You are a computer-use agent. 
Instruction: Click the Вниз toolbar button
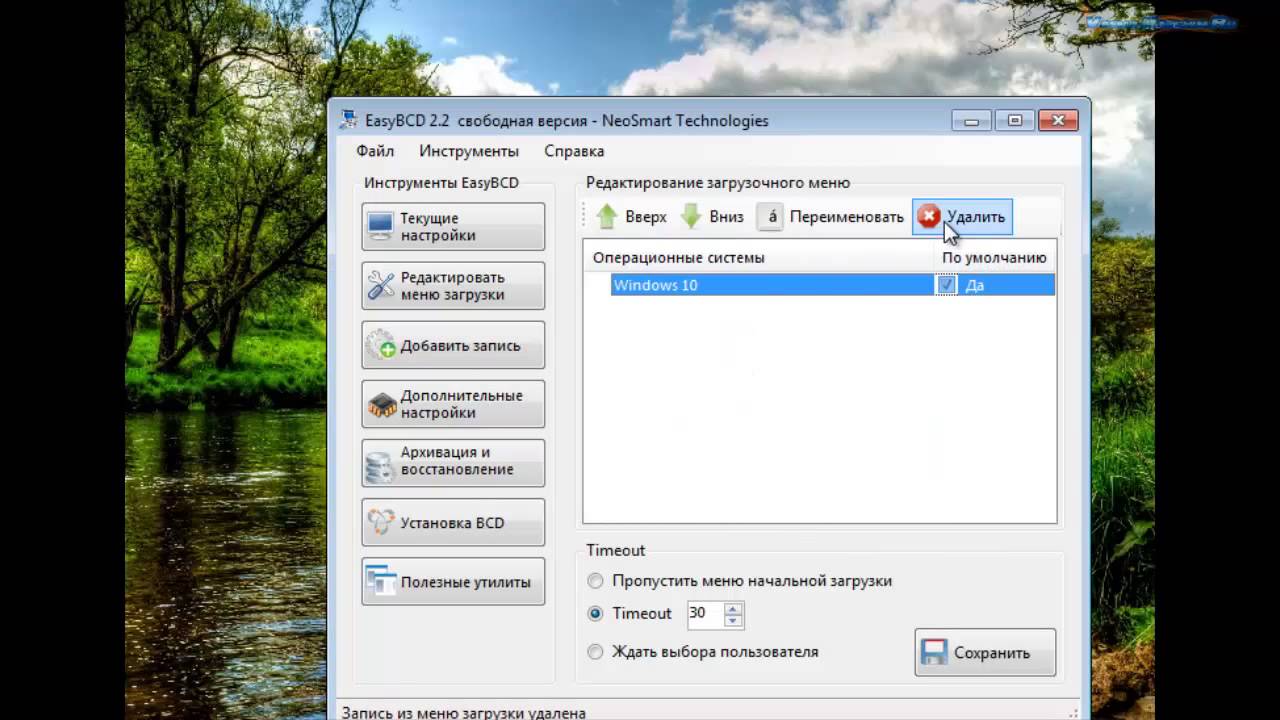712,217
